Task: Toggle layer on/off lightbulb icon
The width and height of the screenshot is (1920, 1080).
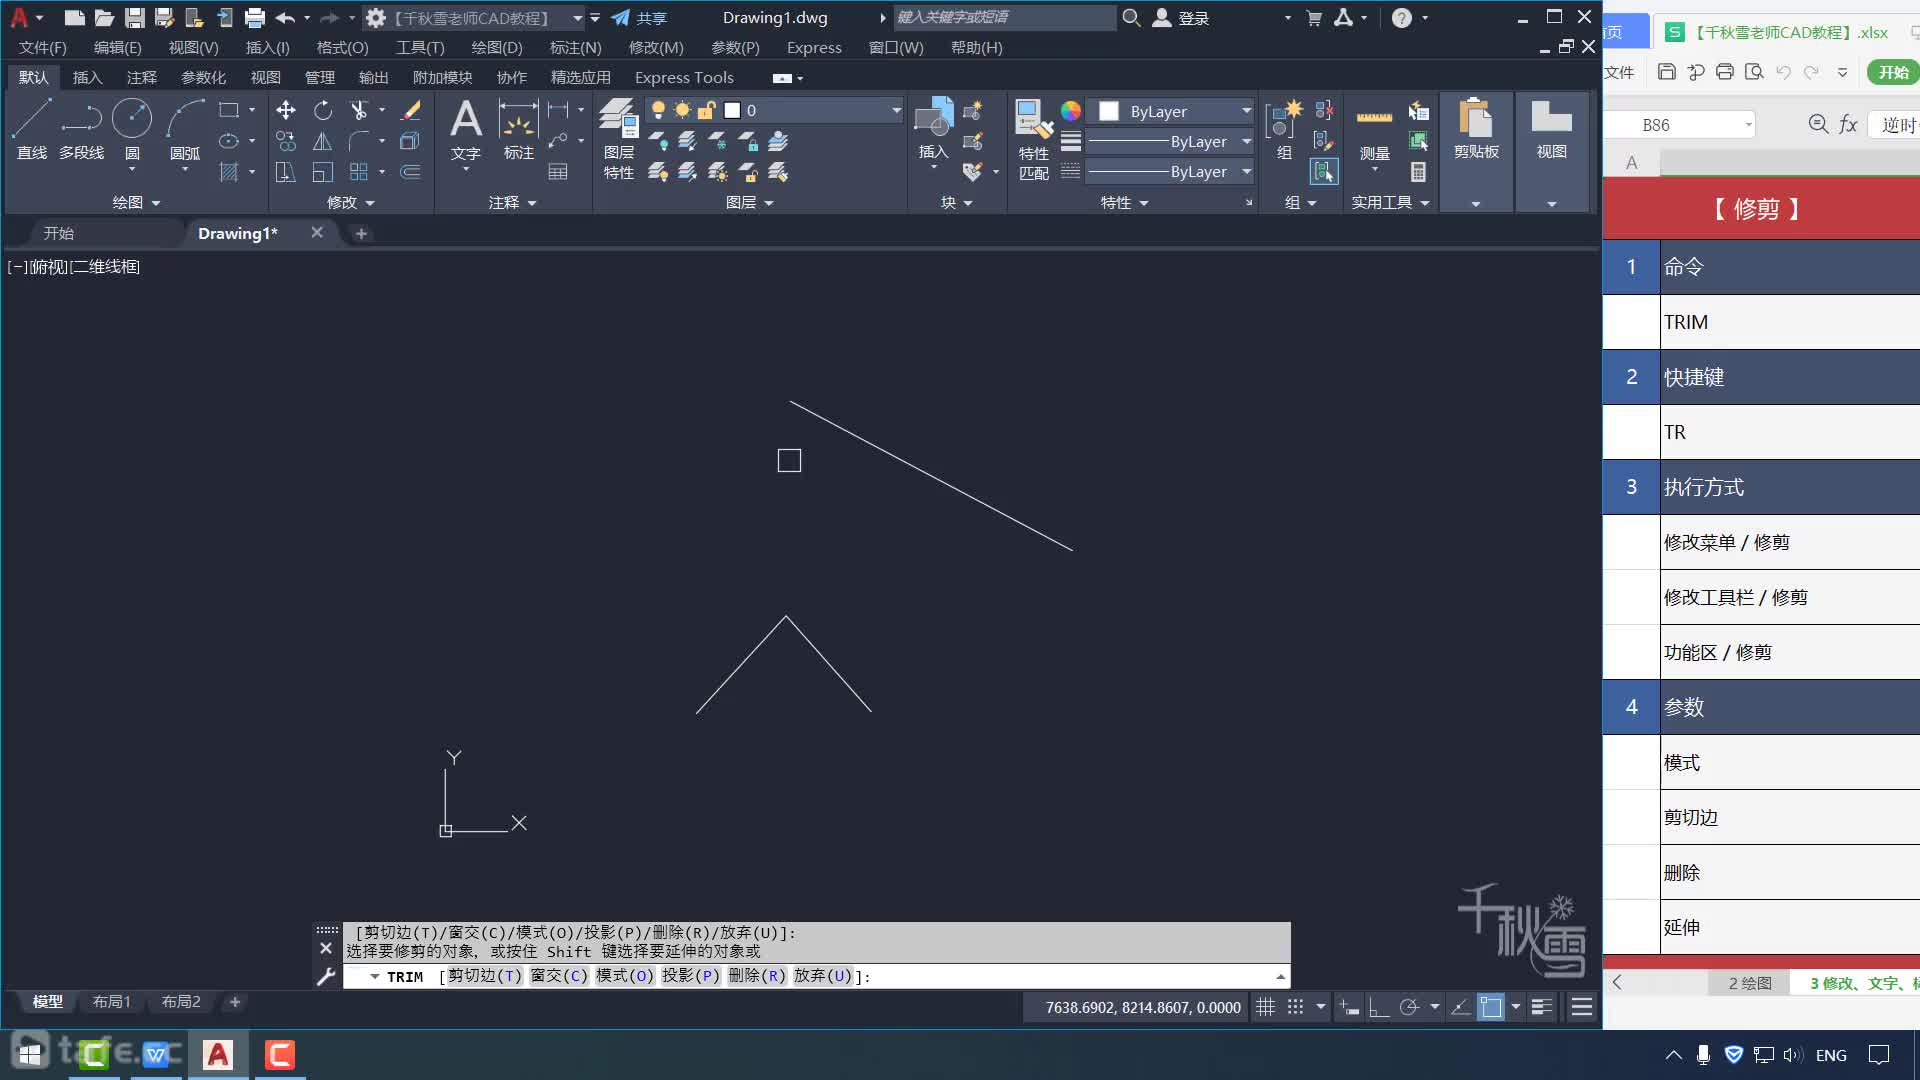Action: click(658, 110)
